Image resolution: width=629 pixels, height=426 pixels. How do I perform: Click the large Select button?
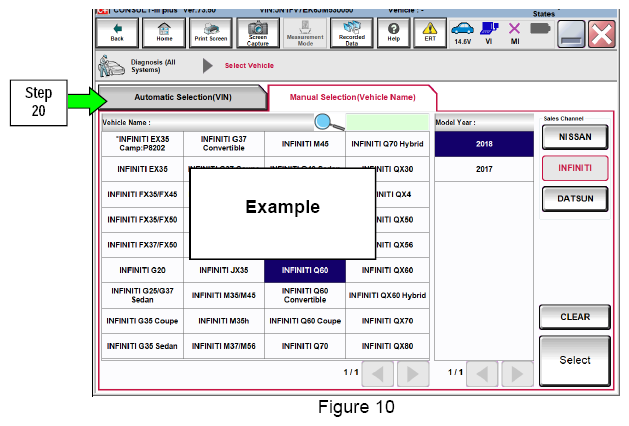pos(575,360)
